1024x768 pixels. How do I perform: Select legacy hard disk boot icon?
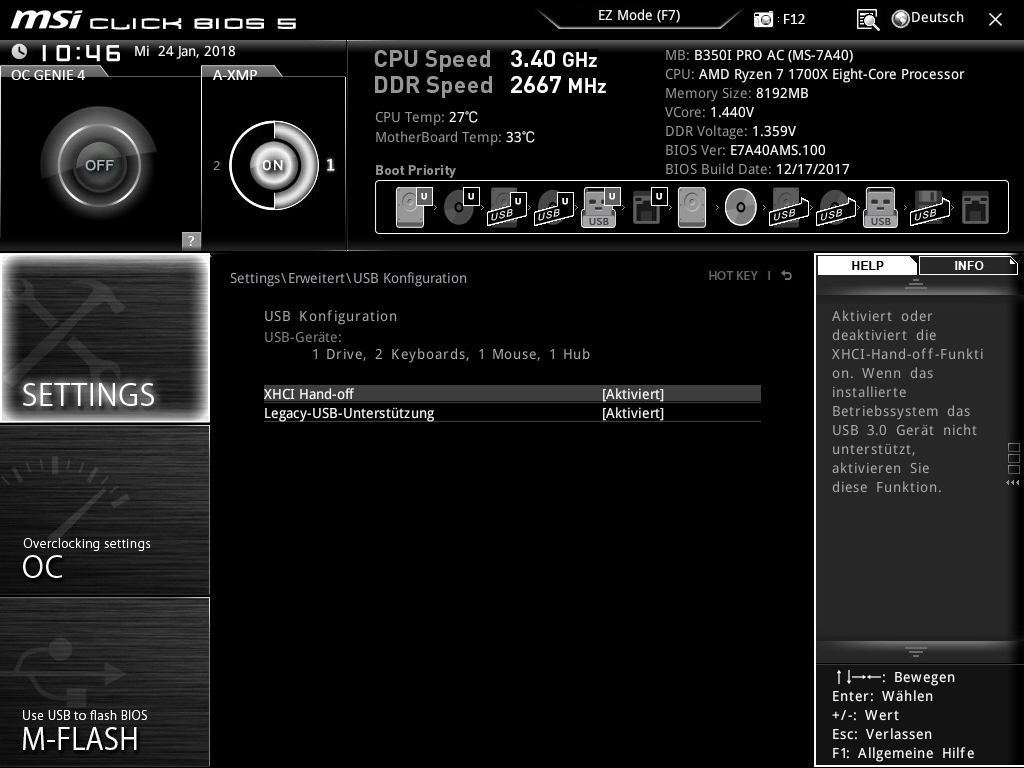[692, 207]
